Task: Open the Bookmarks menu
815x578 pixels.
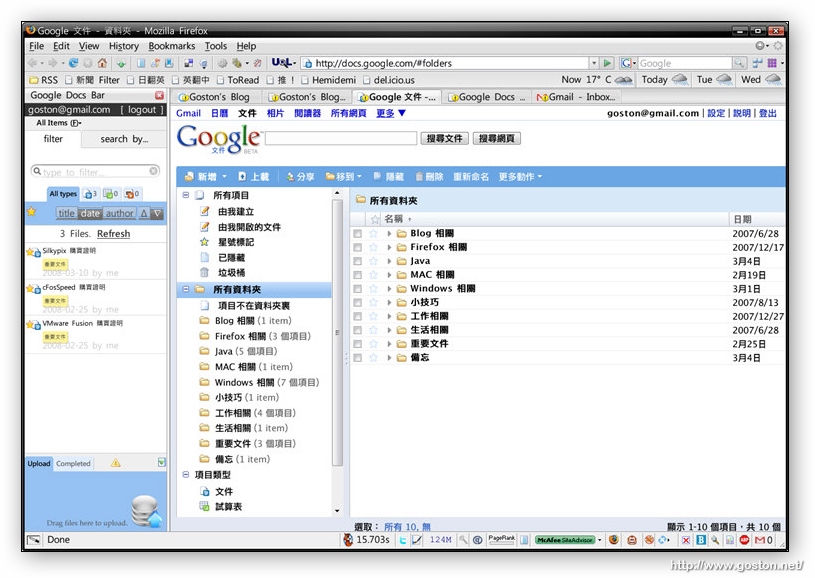Action: click(172, 46)
